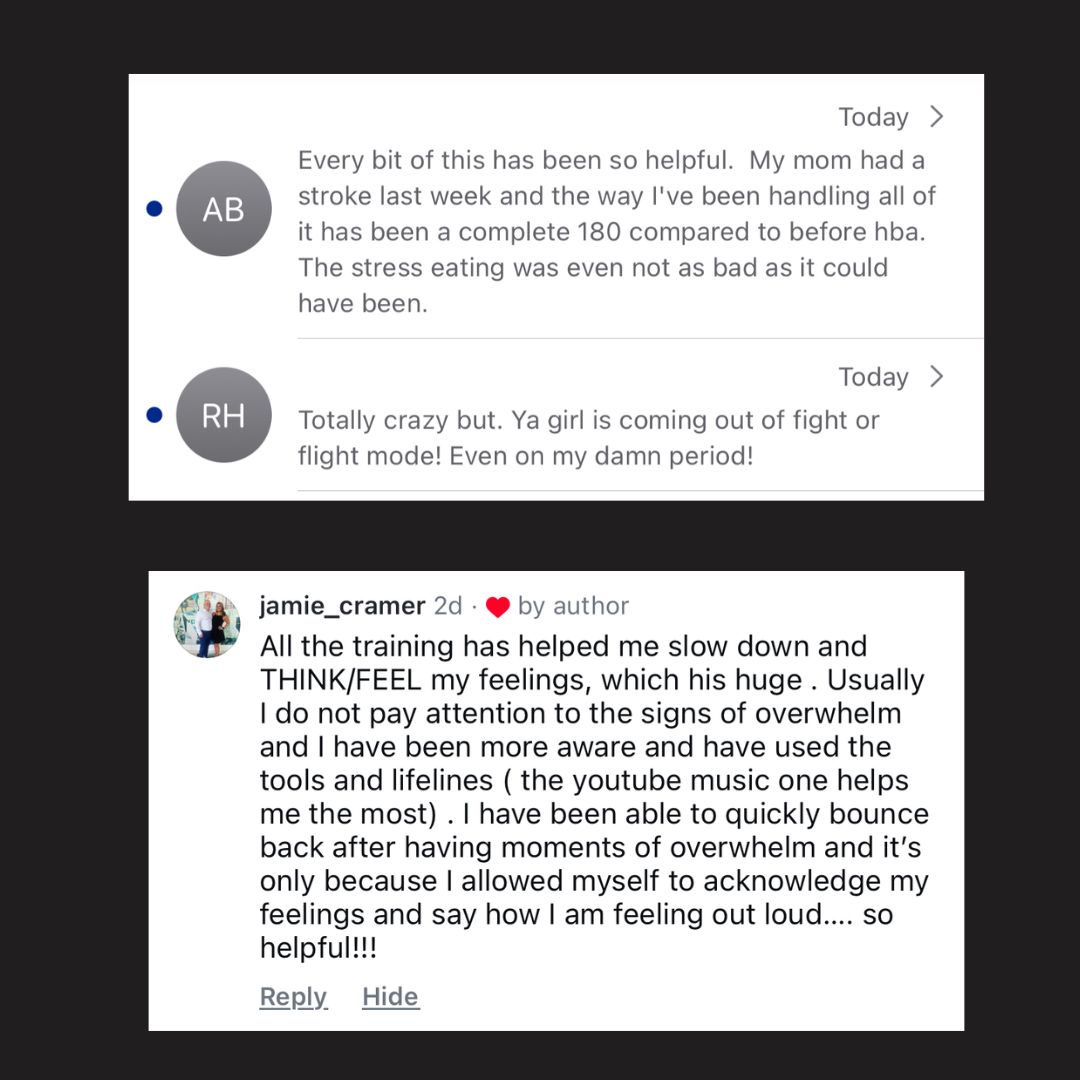Click the 'by author' label
Image resolution: width=1080 pixels, height=1080 pixels.
[573, 606]
